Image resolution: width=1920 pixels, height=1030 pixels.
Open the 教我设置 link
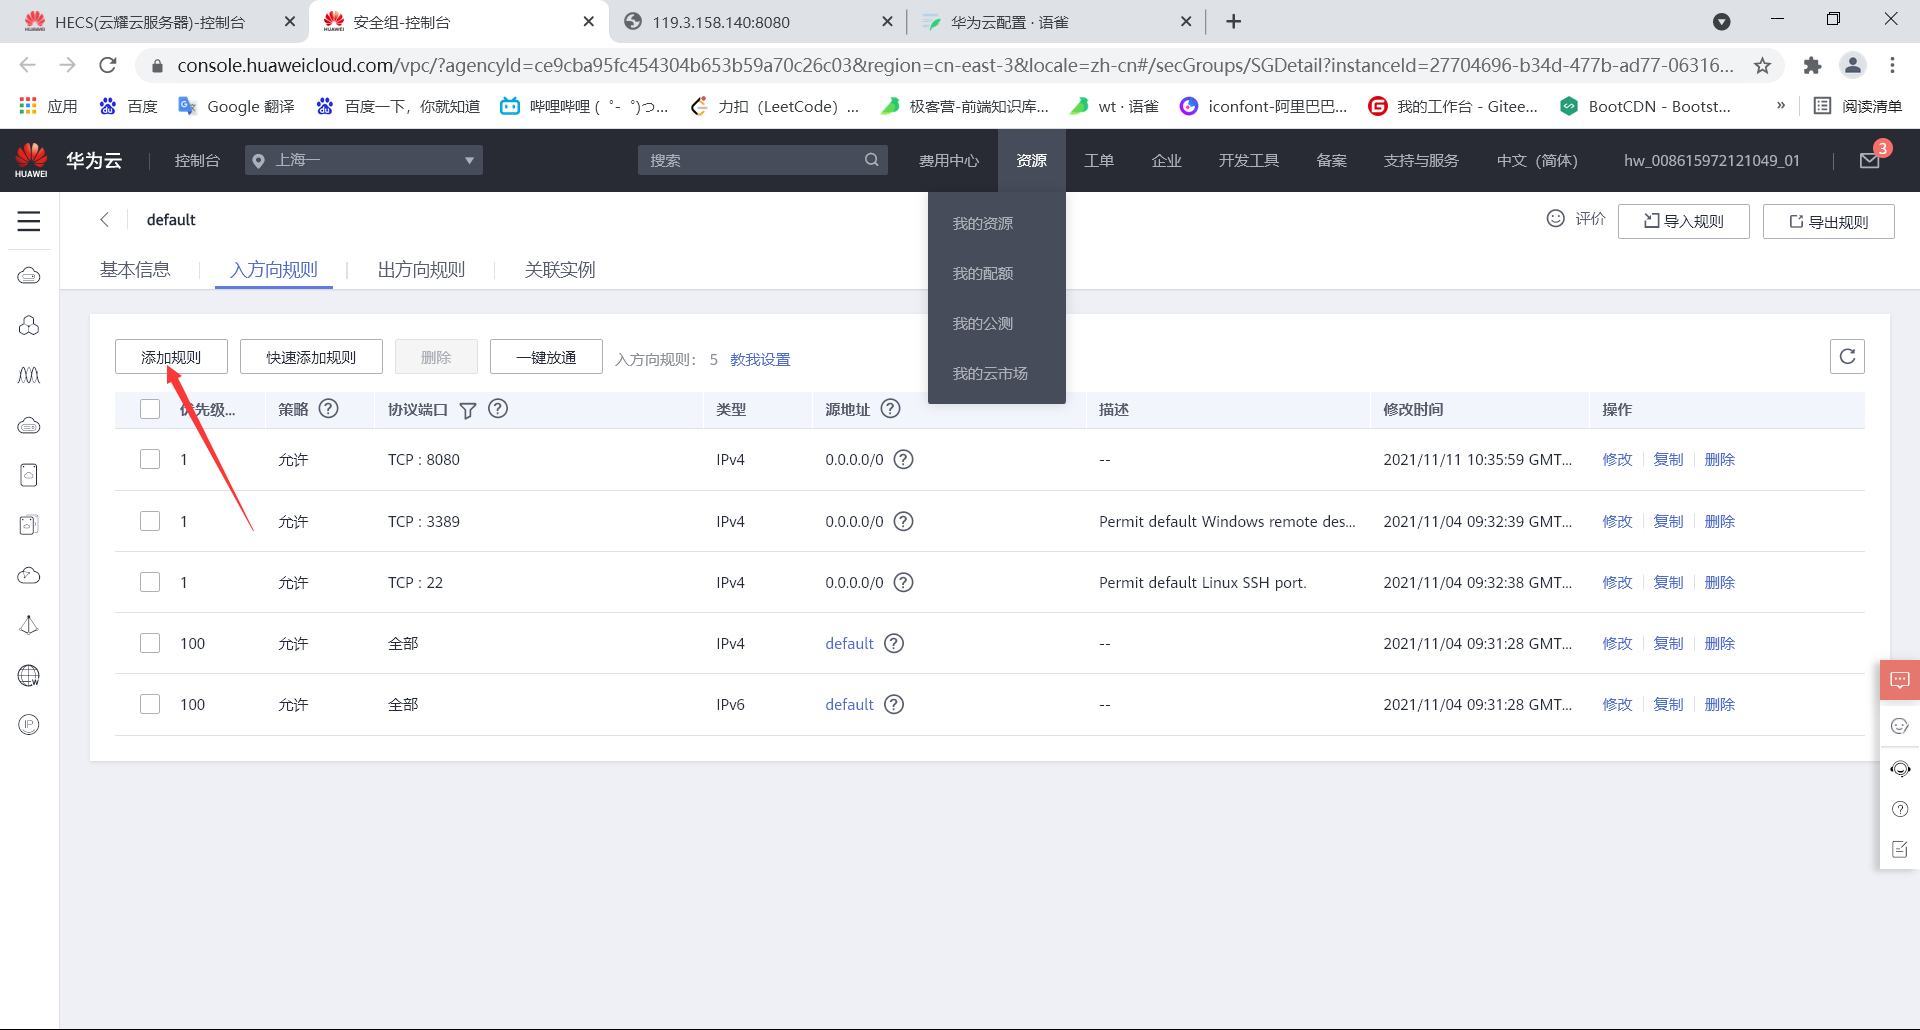[x=760, y=359]
